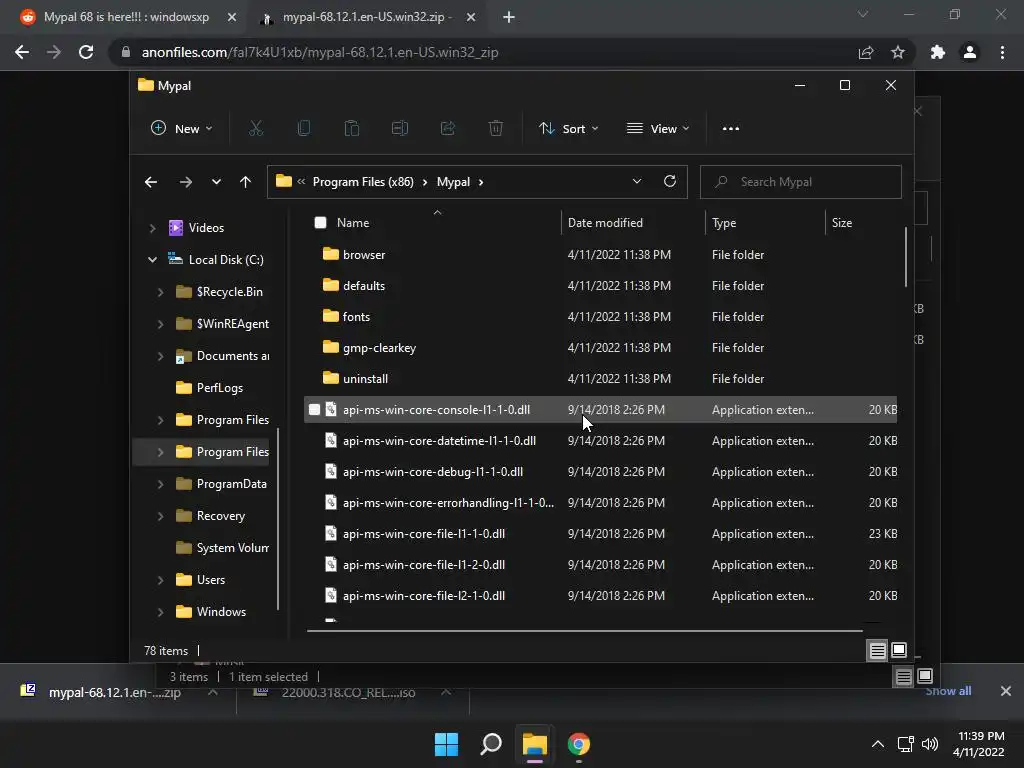1024x768 pixels.
Task: Open taskbar Search
Action: (x=491, y=744)
